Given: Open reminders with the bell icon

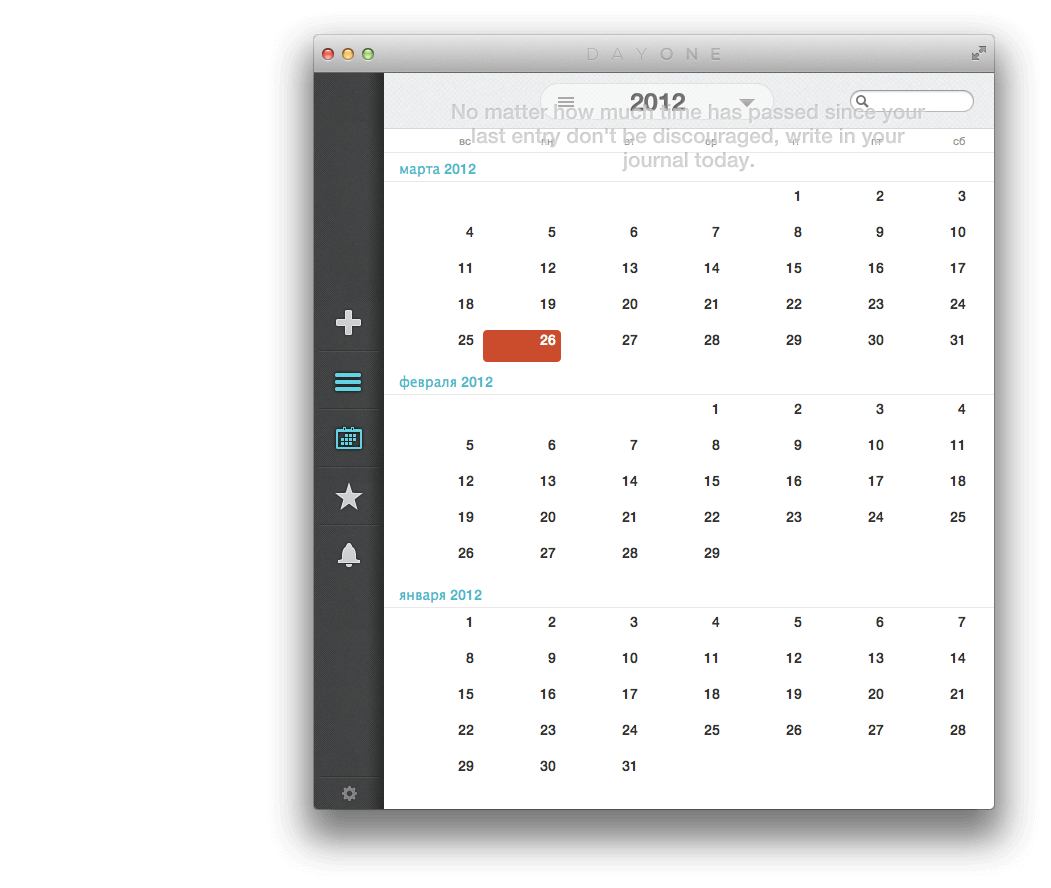Looking at the screenshot, I should [349, 555].
